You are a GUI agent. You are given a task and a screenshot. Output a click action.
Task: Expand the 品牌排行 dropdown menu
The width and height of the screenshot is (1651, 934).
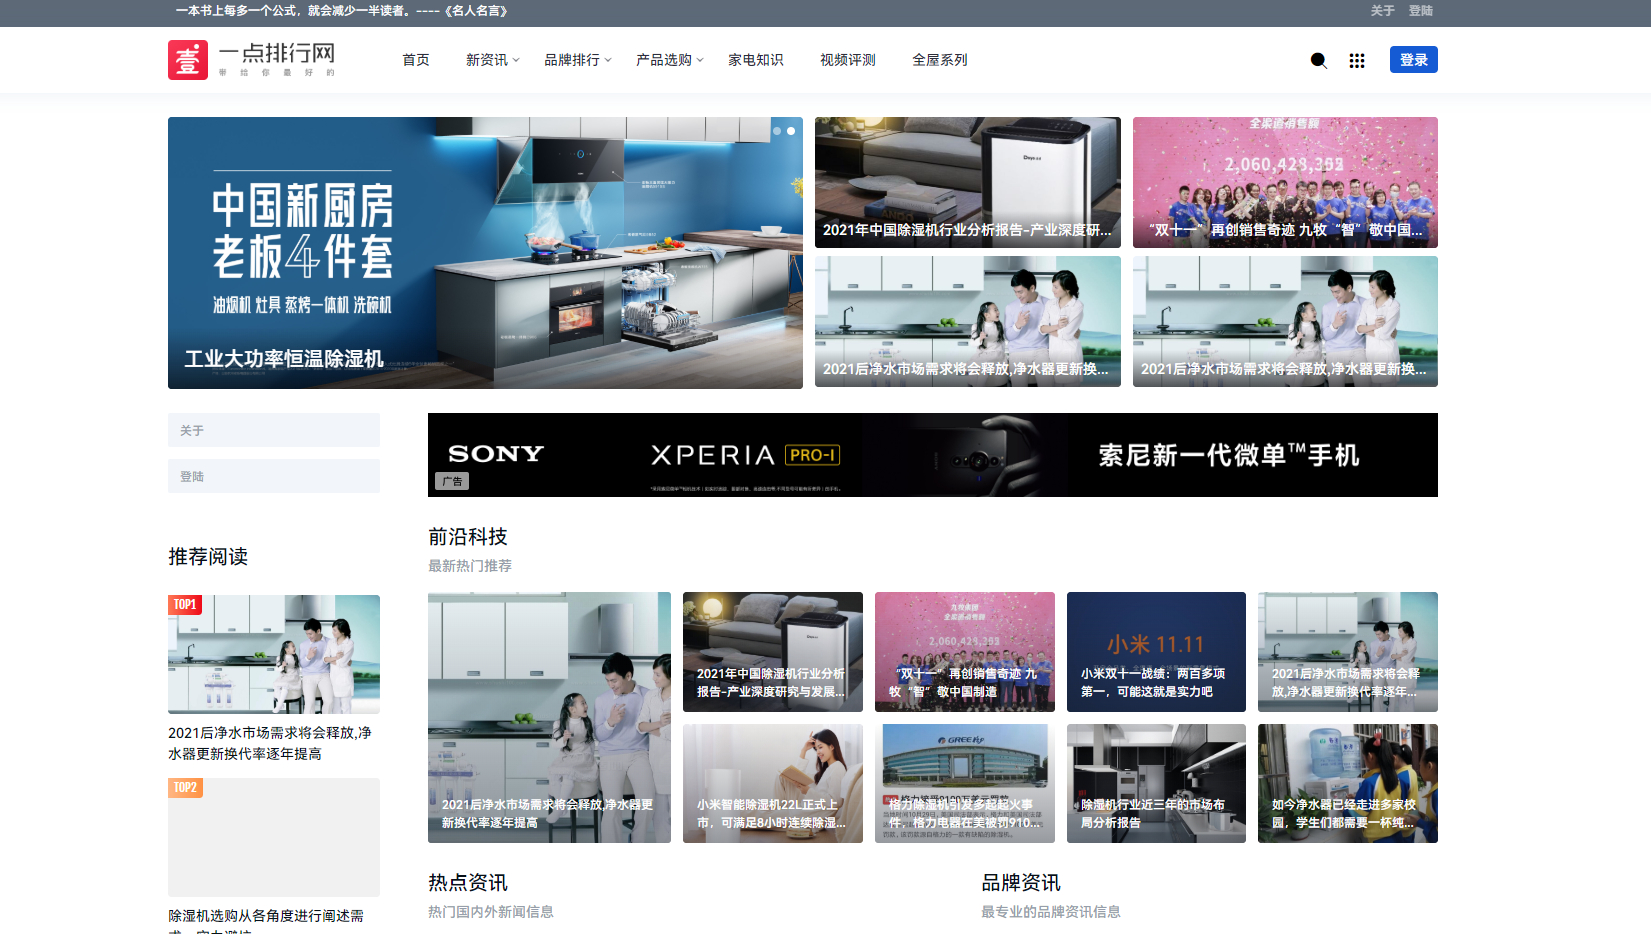[x=578, y=60]
